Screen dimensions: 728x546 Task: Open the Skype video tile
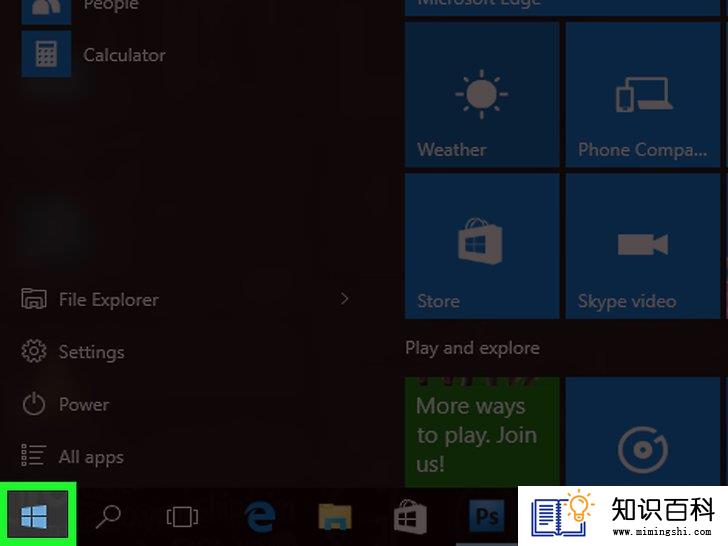click(643, 246)
